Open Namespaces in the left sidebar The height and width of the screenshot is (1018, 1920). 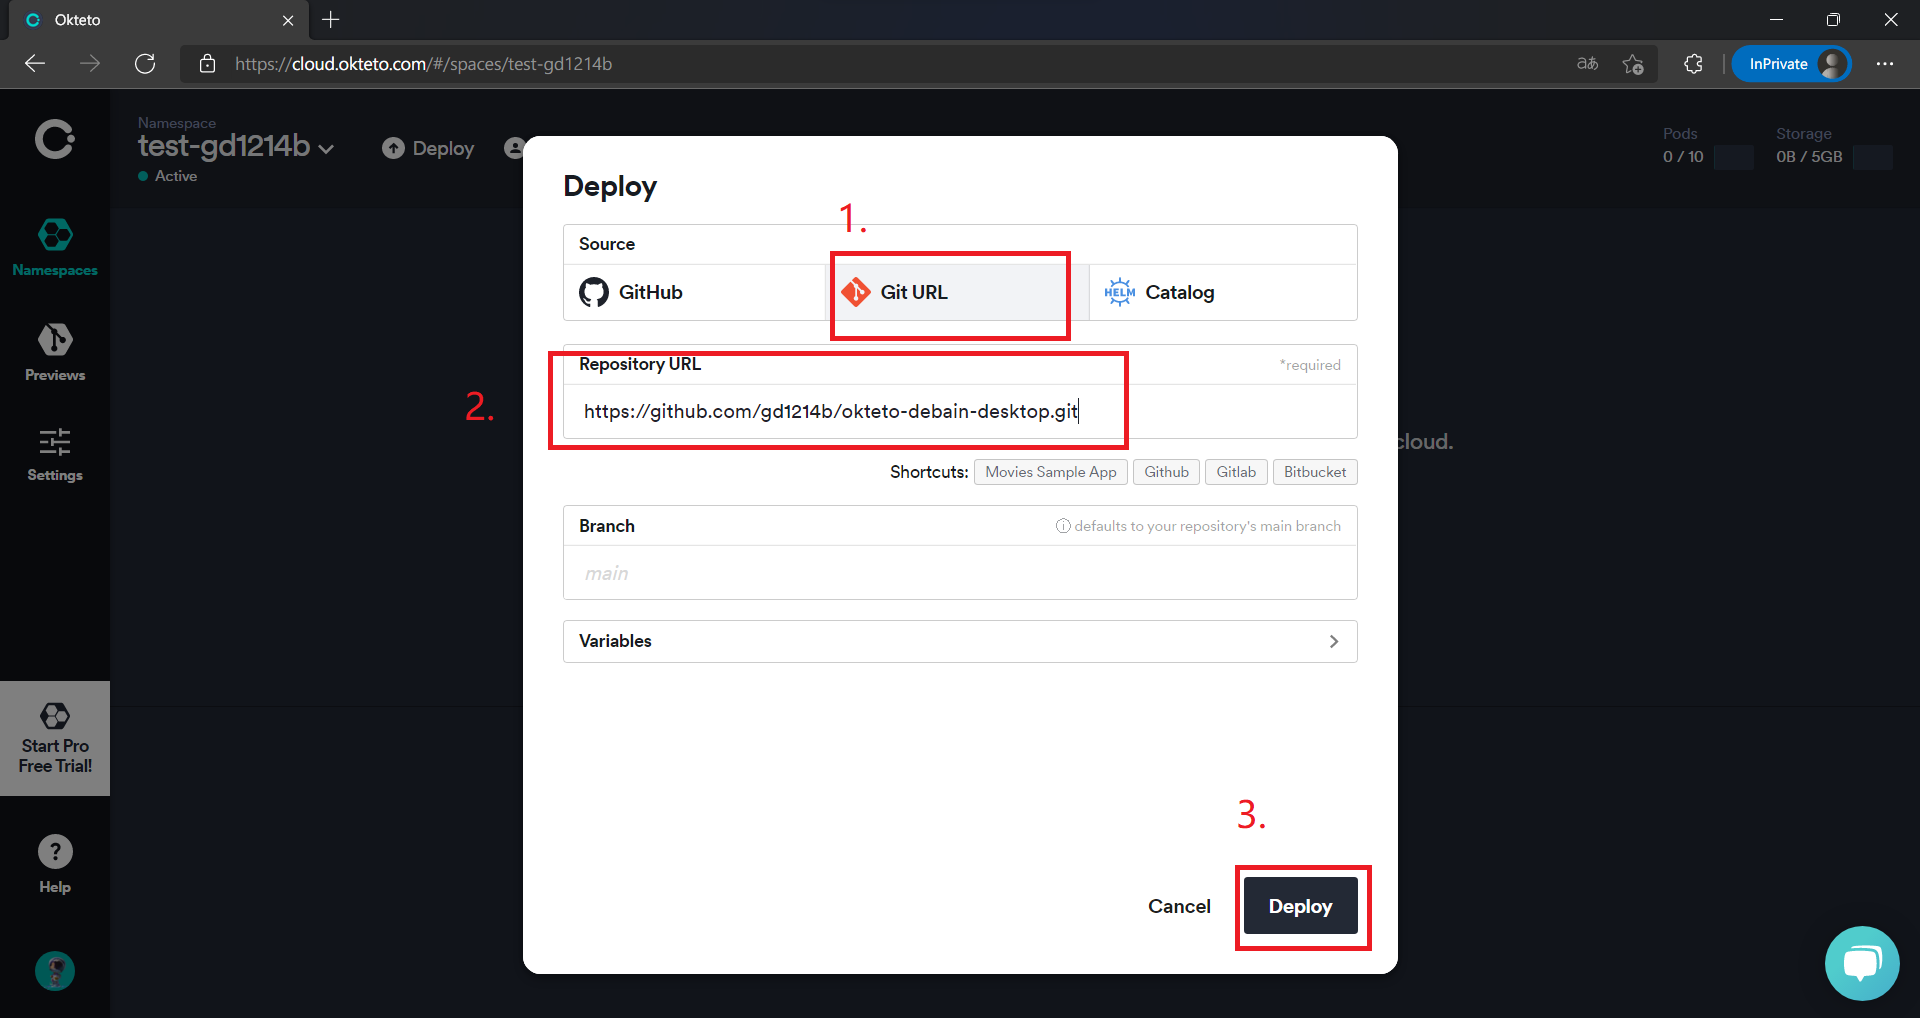55,248
